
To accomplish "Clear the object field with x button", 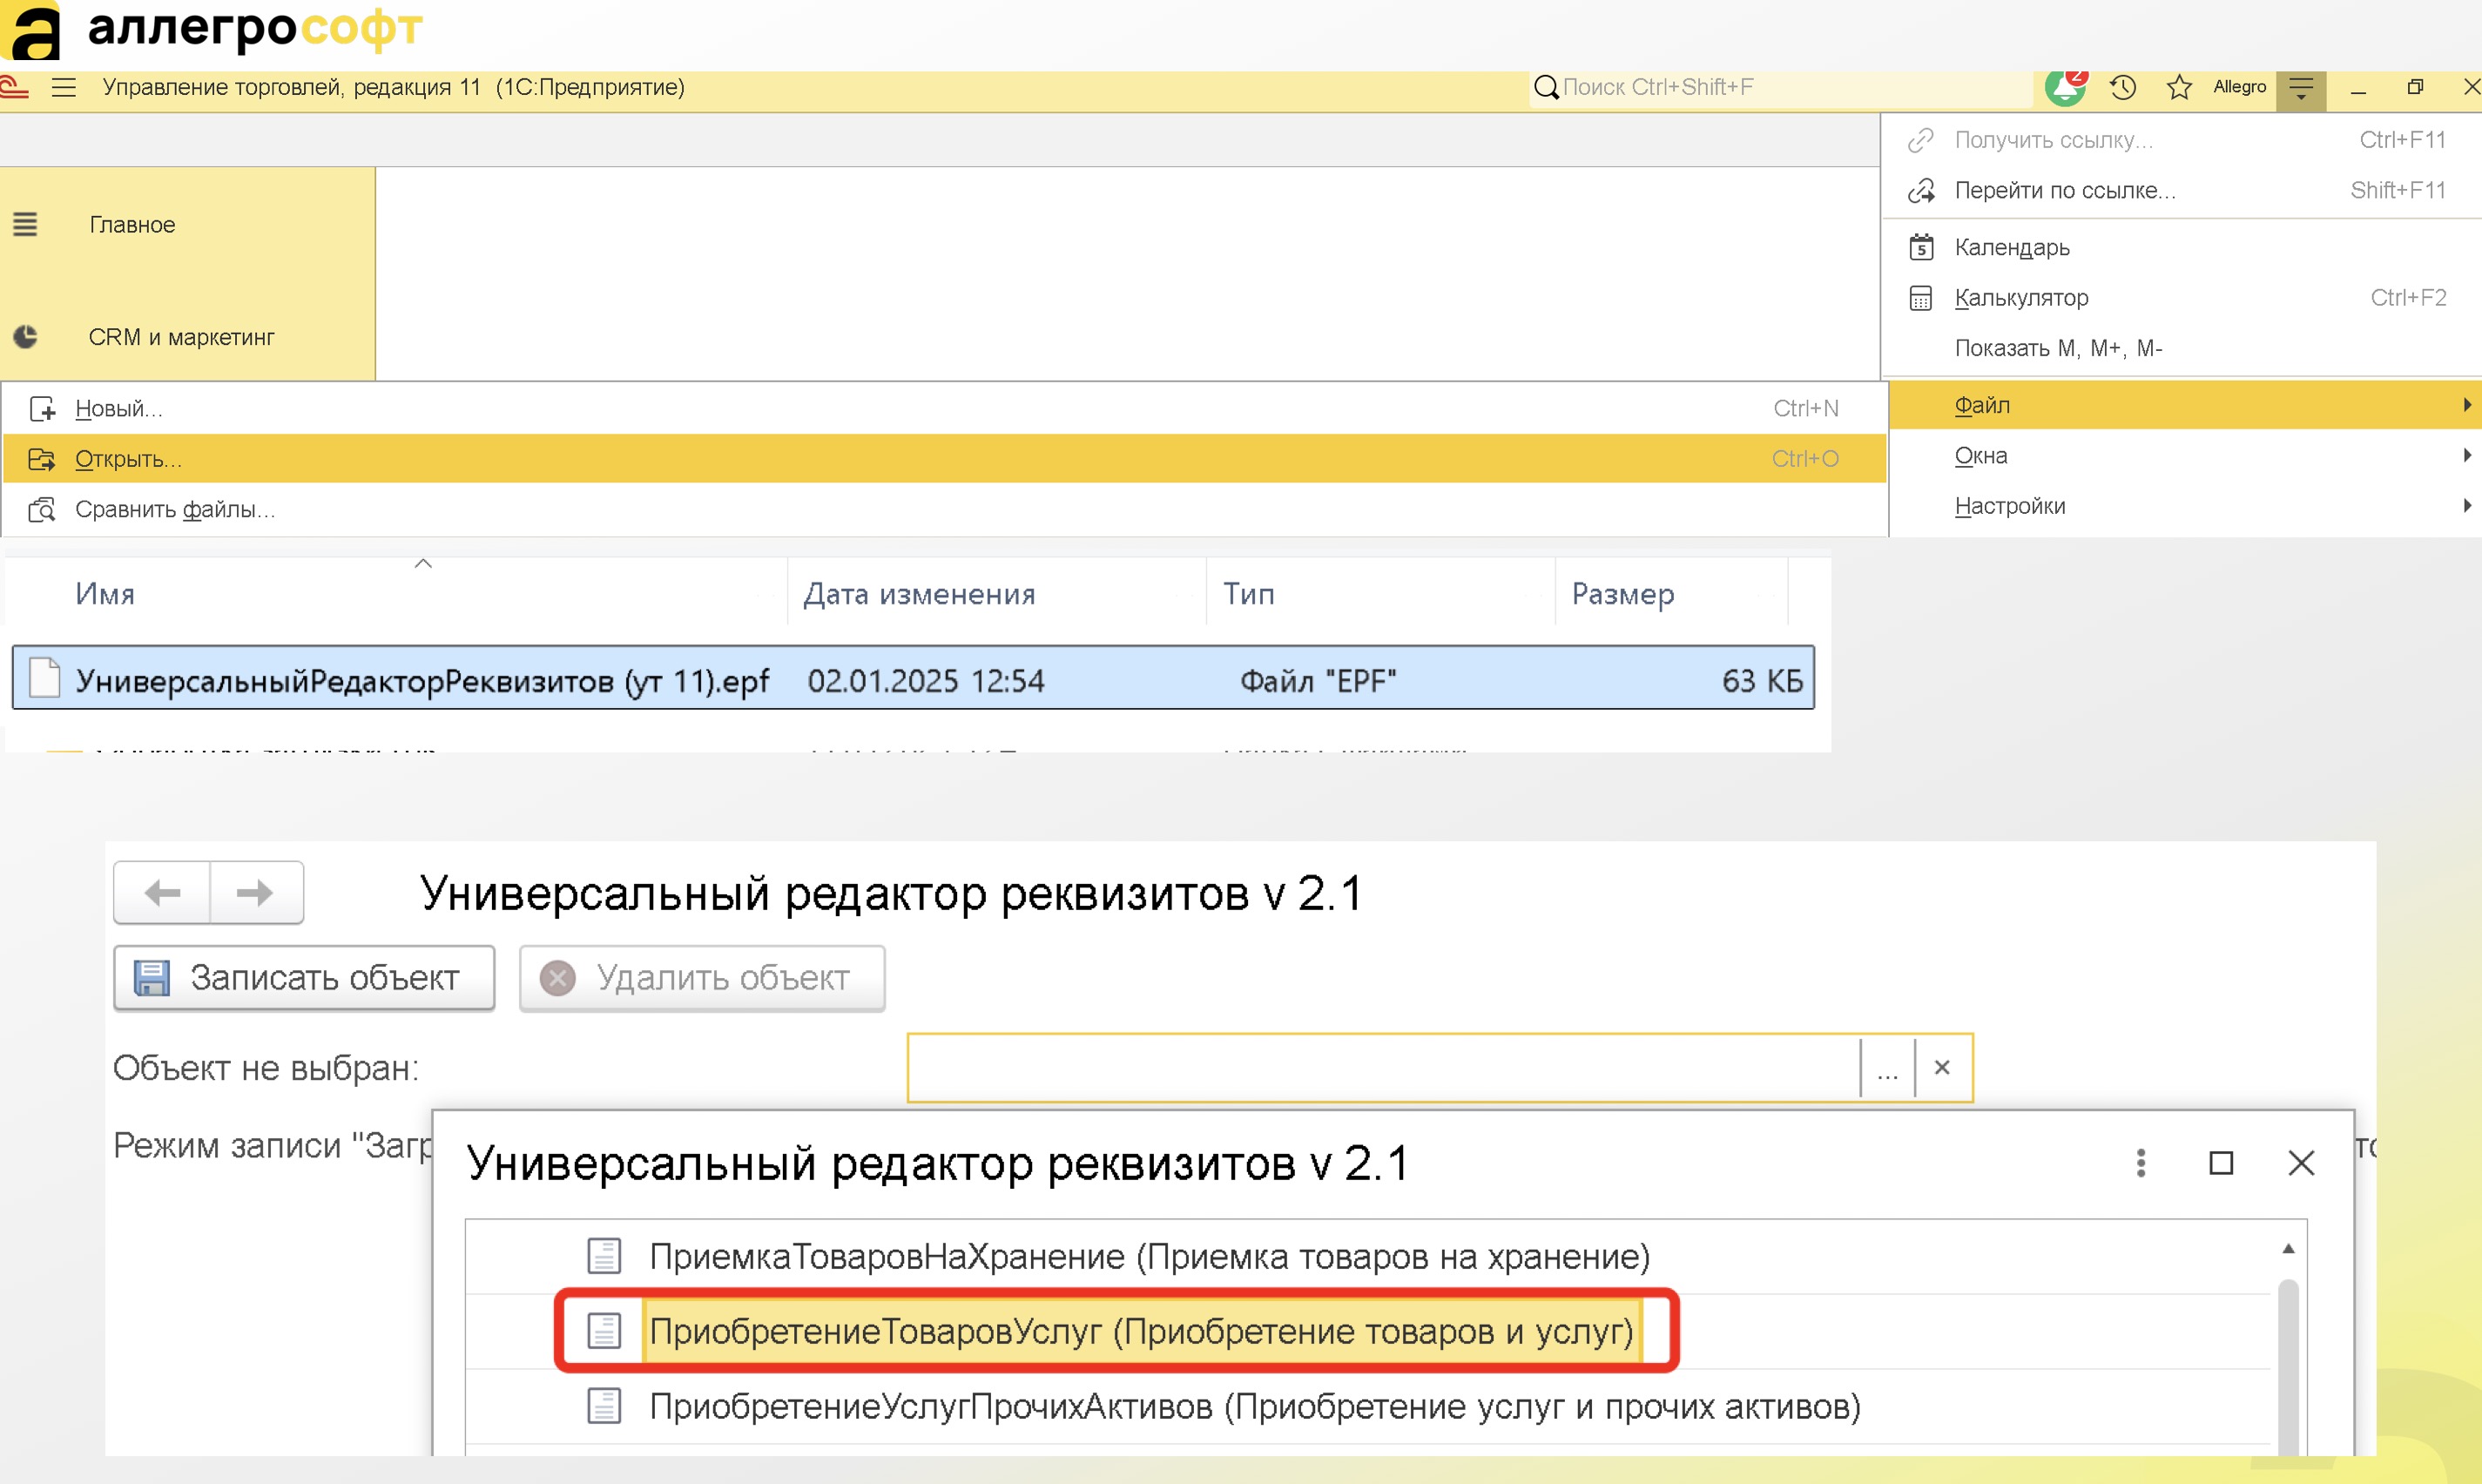I will tap(1943, 1068).
